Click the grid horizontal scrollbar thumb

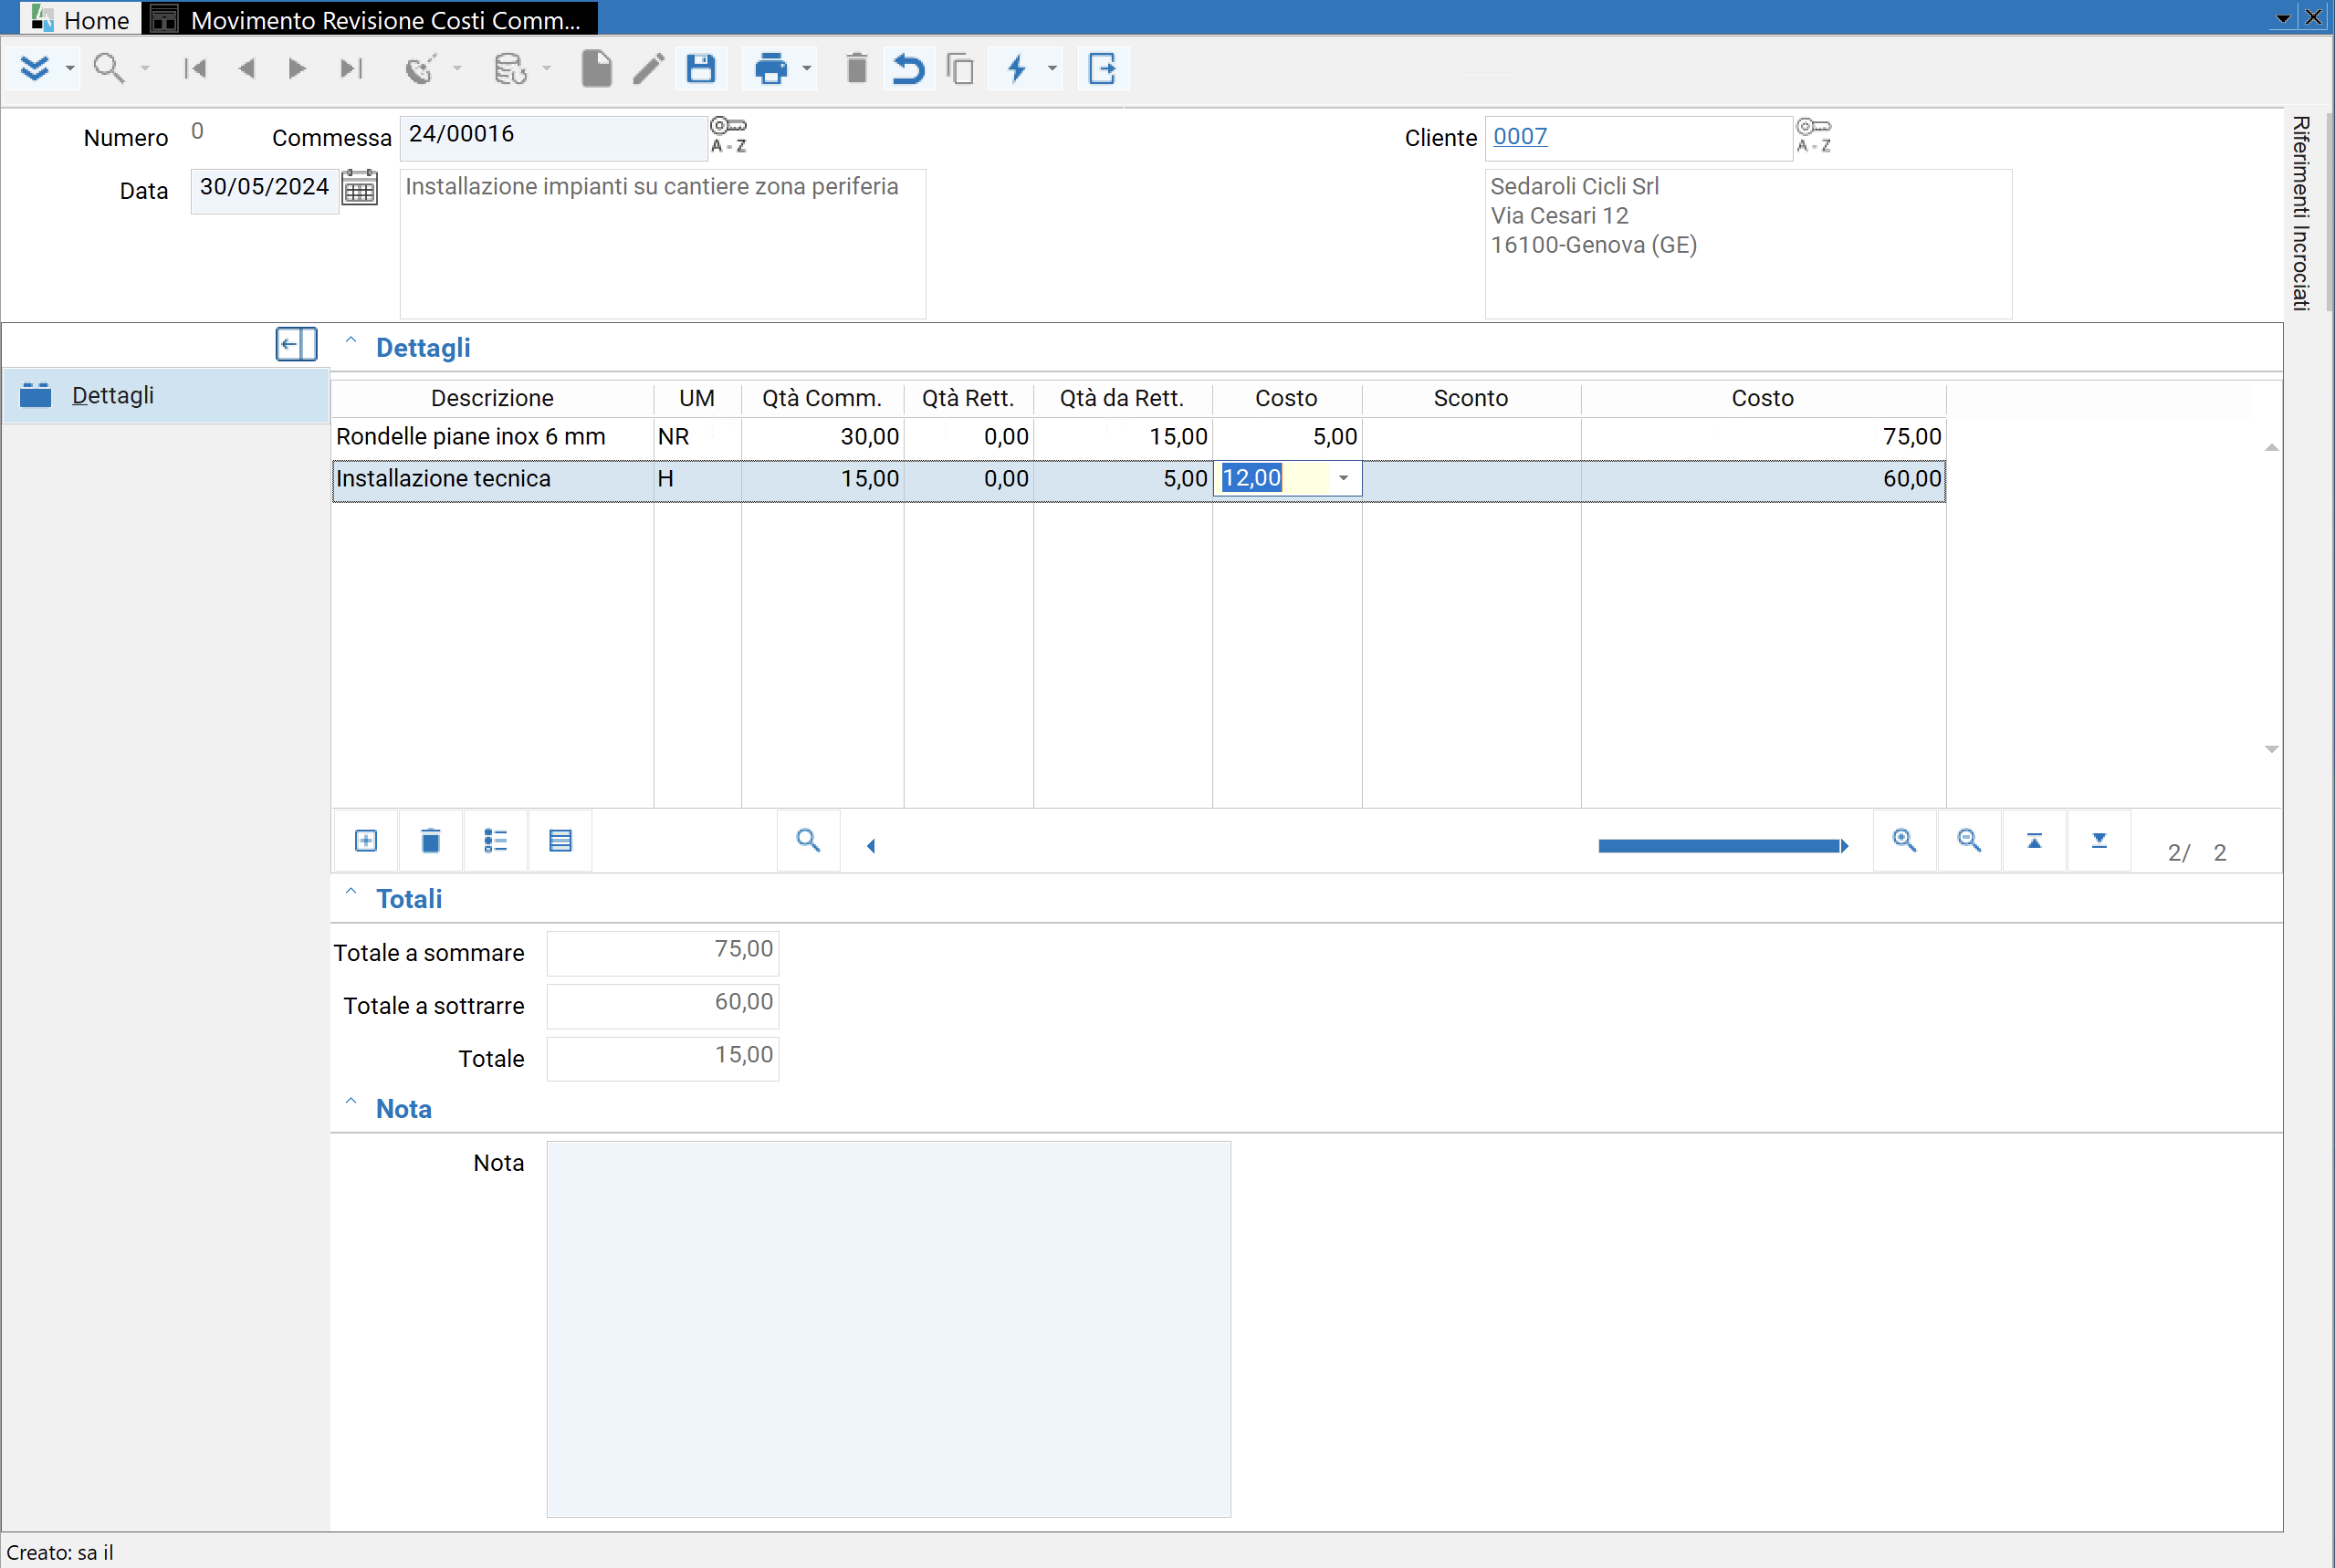[x=1719, y=846]
